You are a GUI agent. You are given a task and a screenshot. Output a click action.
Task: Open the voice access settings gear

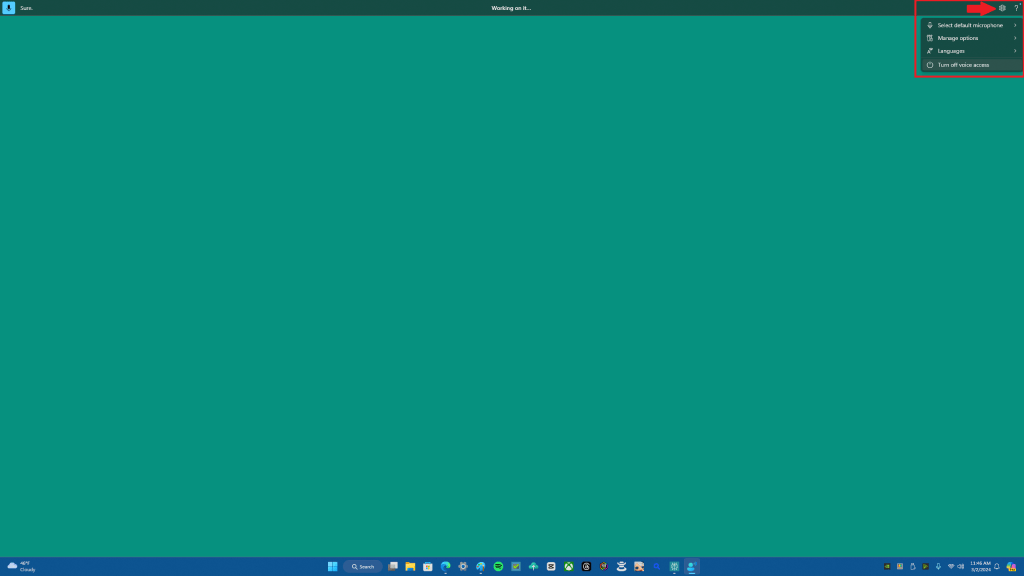coord(1002,8)
